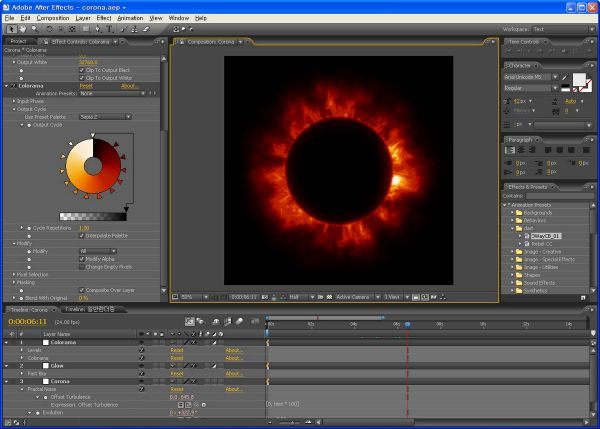This screenshot has height=429, width=600.
Task: Toggle Colorama effect enable switch
Action: tap(14, 86)
